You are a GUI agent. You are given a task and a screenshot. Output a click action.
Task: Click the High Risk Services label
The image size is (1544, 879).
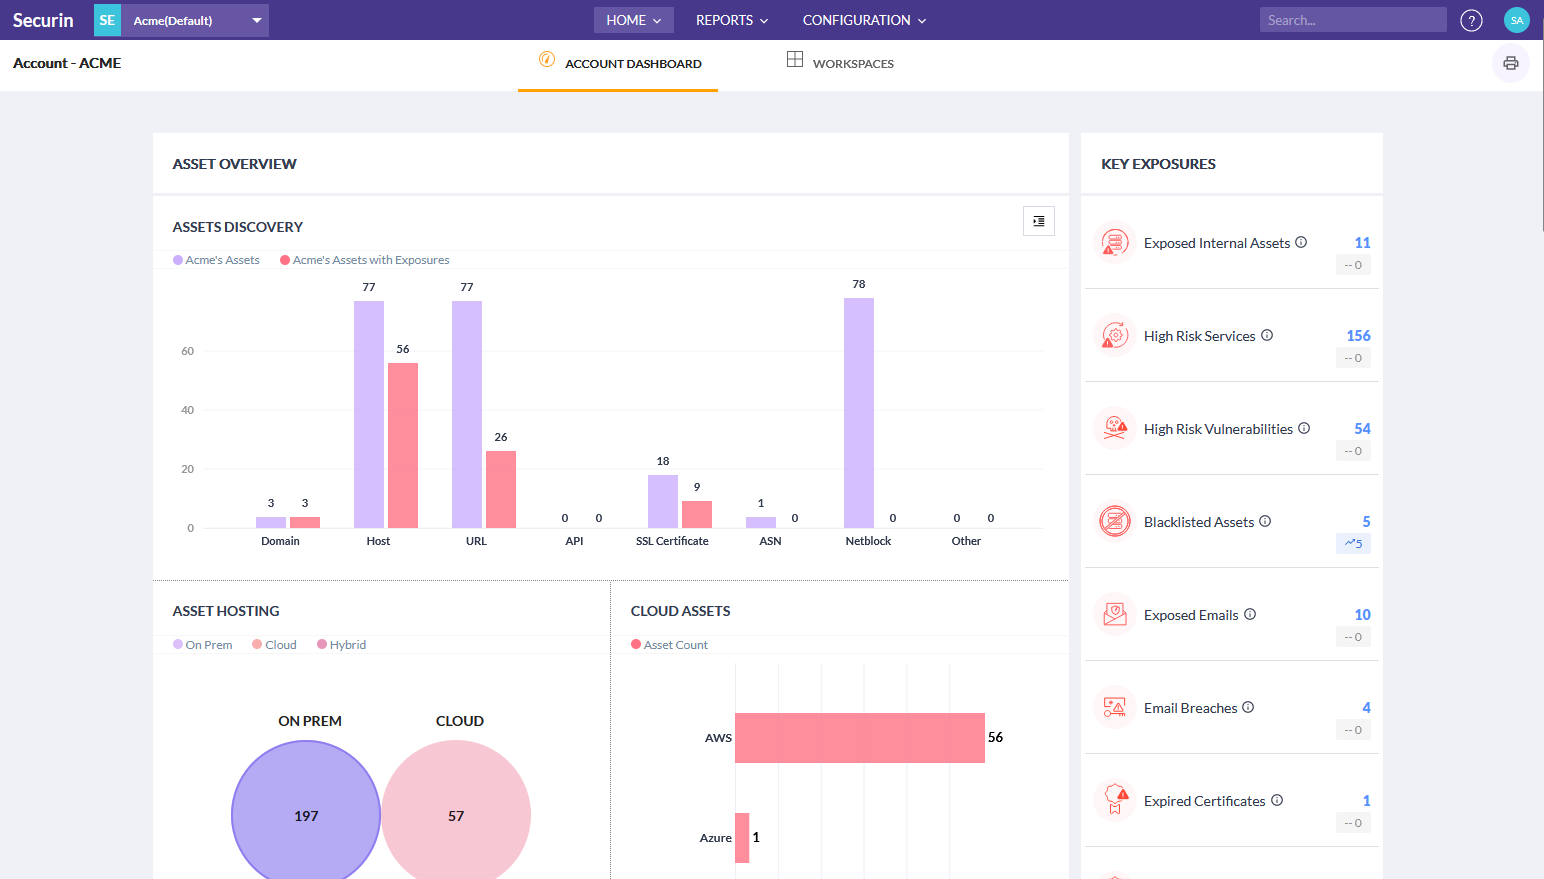coord(1200,336)
